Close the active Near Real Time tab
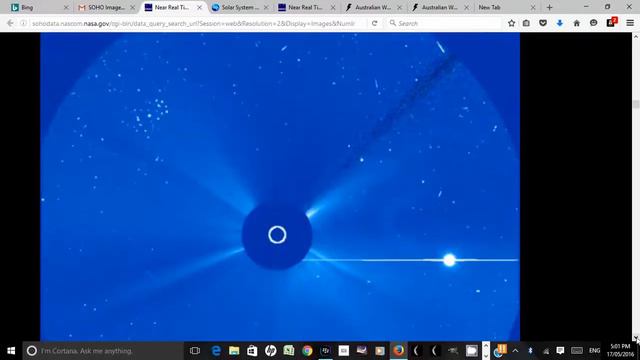The height and width of the screenshot is (360, 640). (200, 7)
